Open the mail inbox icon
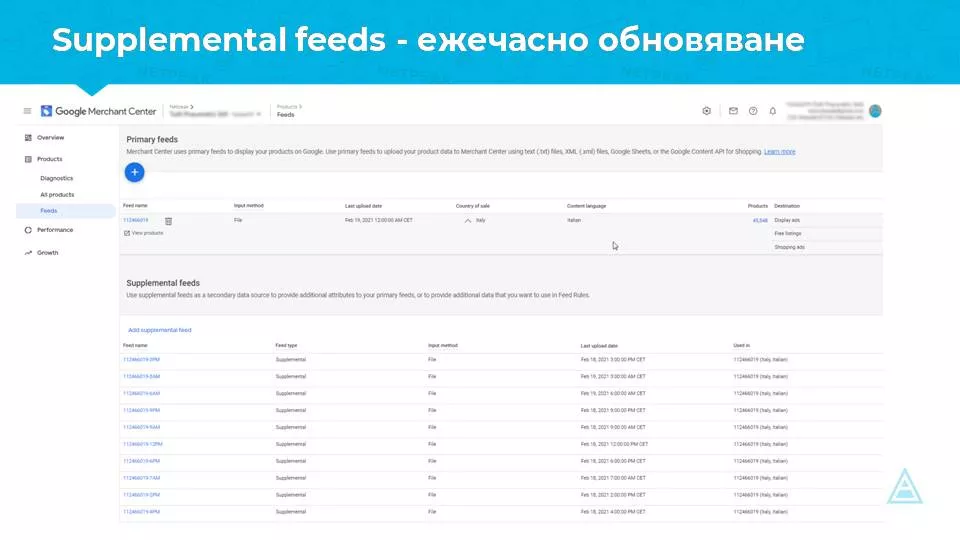The width and height of the screenshot is (960, 540). pyautogui.click(x=733, y=111)
